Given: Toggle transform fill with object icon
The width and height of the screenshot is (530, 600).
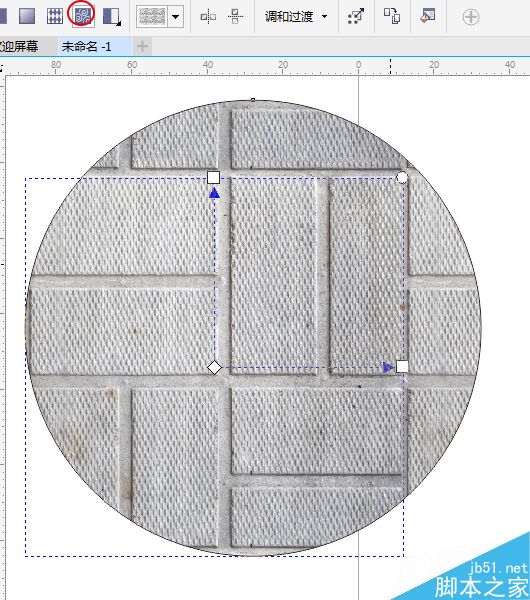Looking at the screenshot, I should click(356, 16).
